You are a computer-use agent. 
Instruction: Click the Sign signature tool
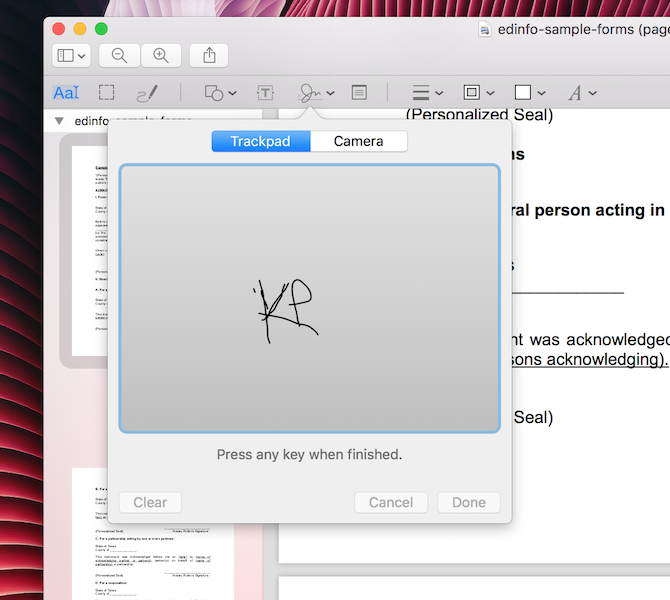311,93
